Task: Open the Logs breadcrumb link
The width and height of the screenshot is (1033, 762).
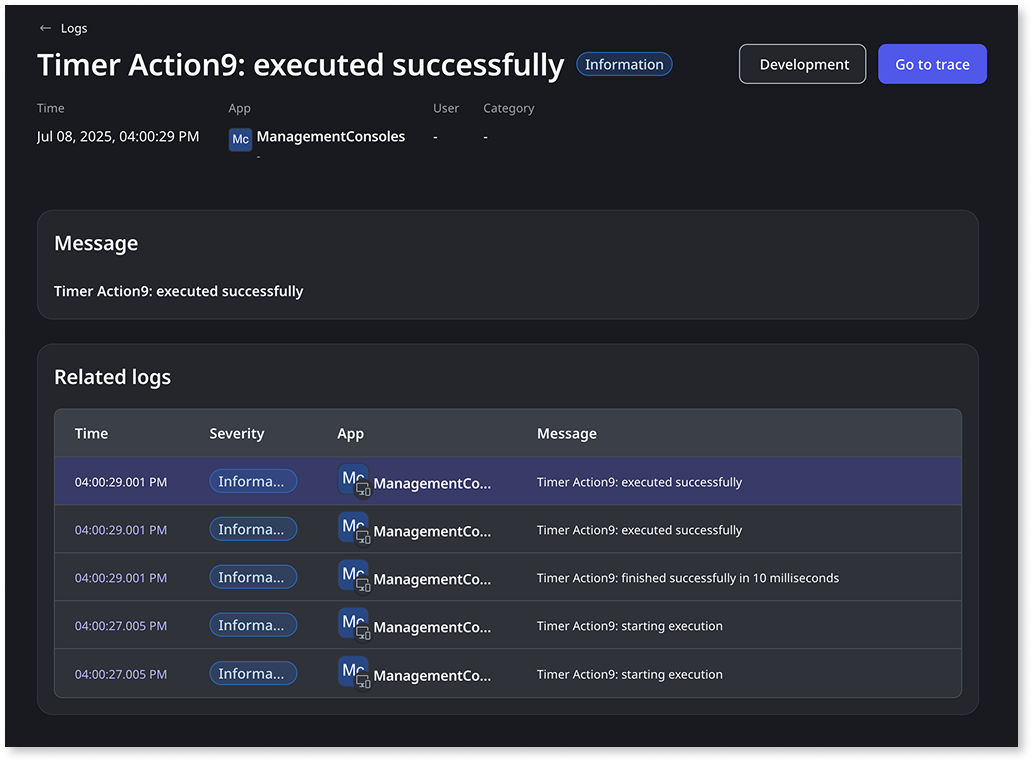Action: coord(73,28)
